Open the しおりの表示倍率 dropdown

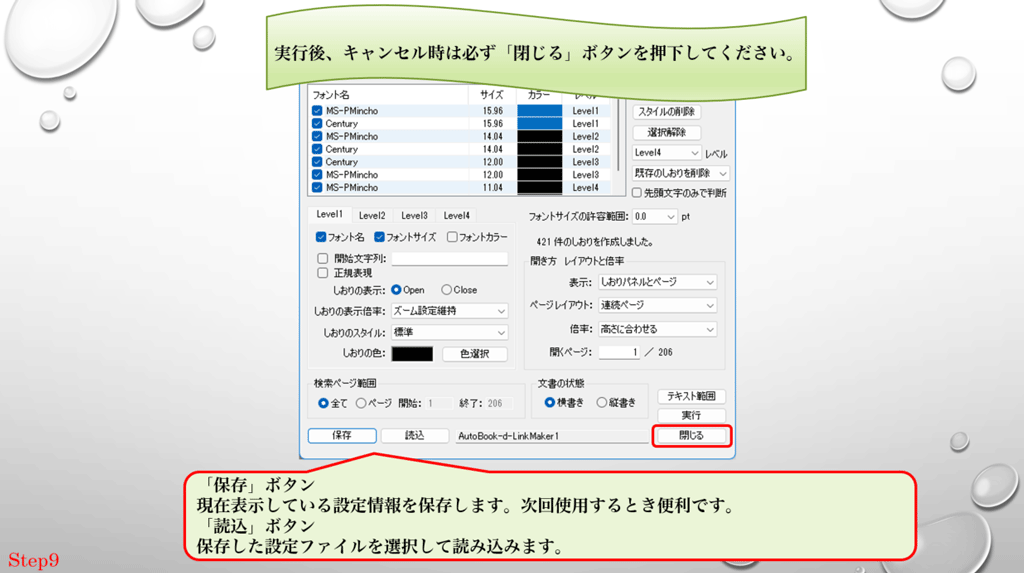point(448,311)
